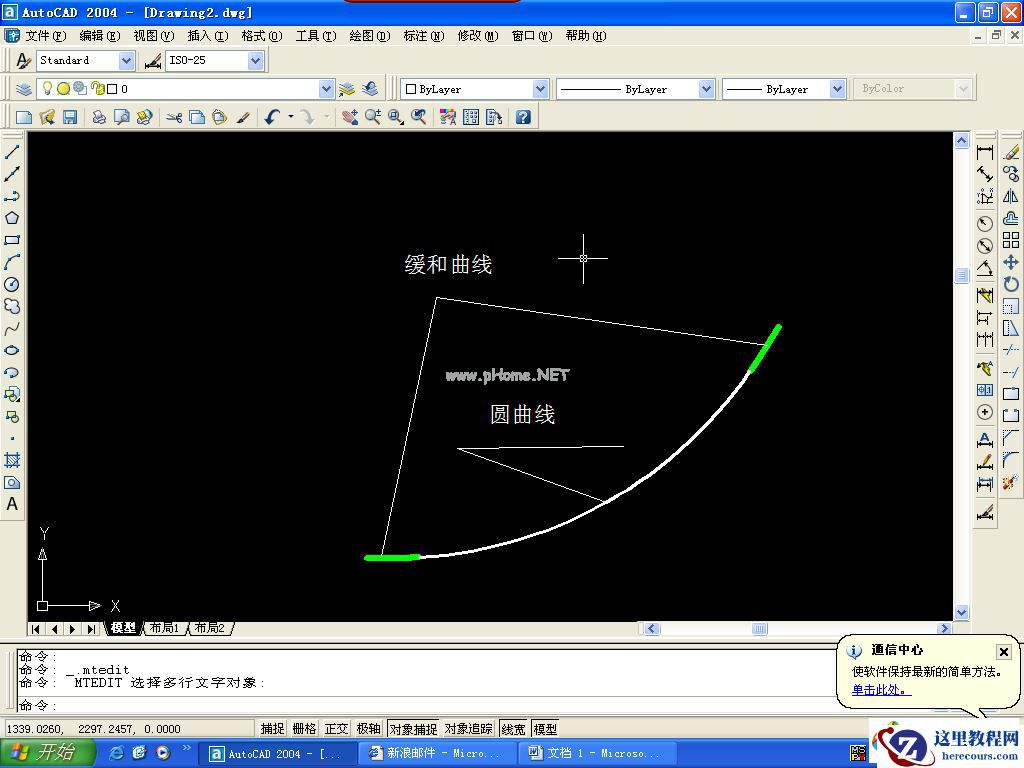
Task: Select the Polygon draw tool
Action: point(12,218)
